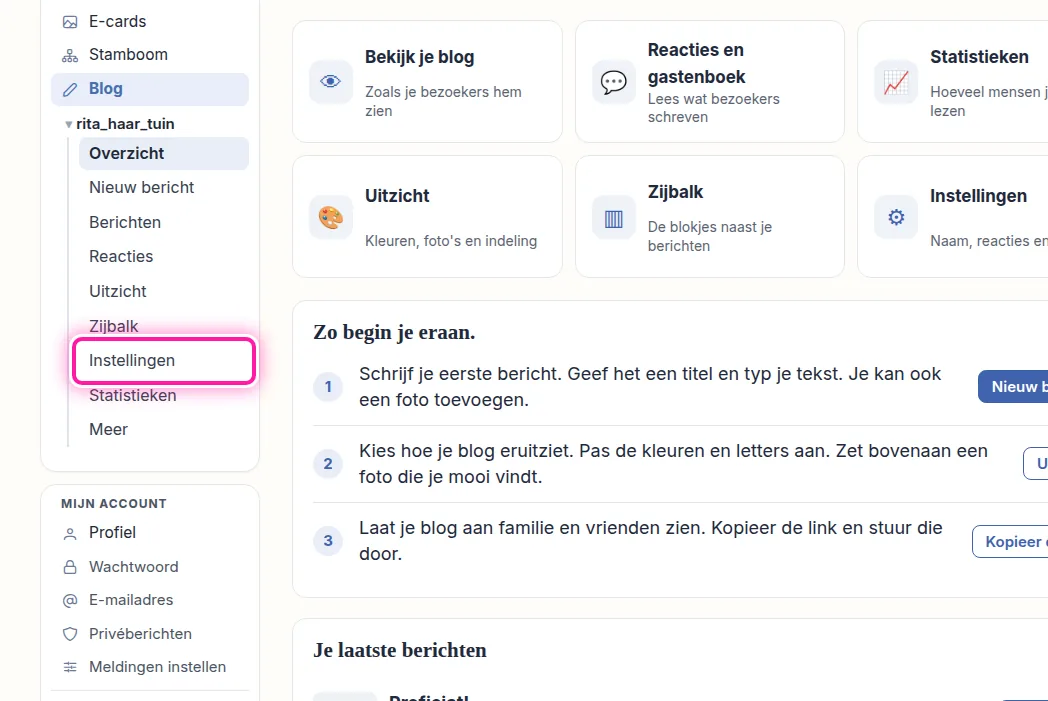Screen dimensions: 1048x701
Task: Open the Instellingen card
Action: 953,217
